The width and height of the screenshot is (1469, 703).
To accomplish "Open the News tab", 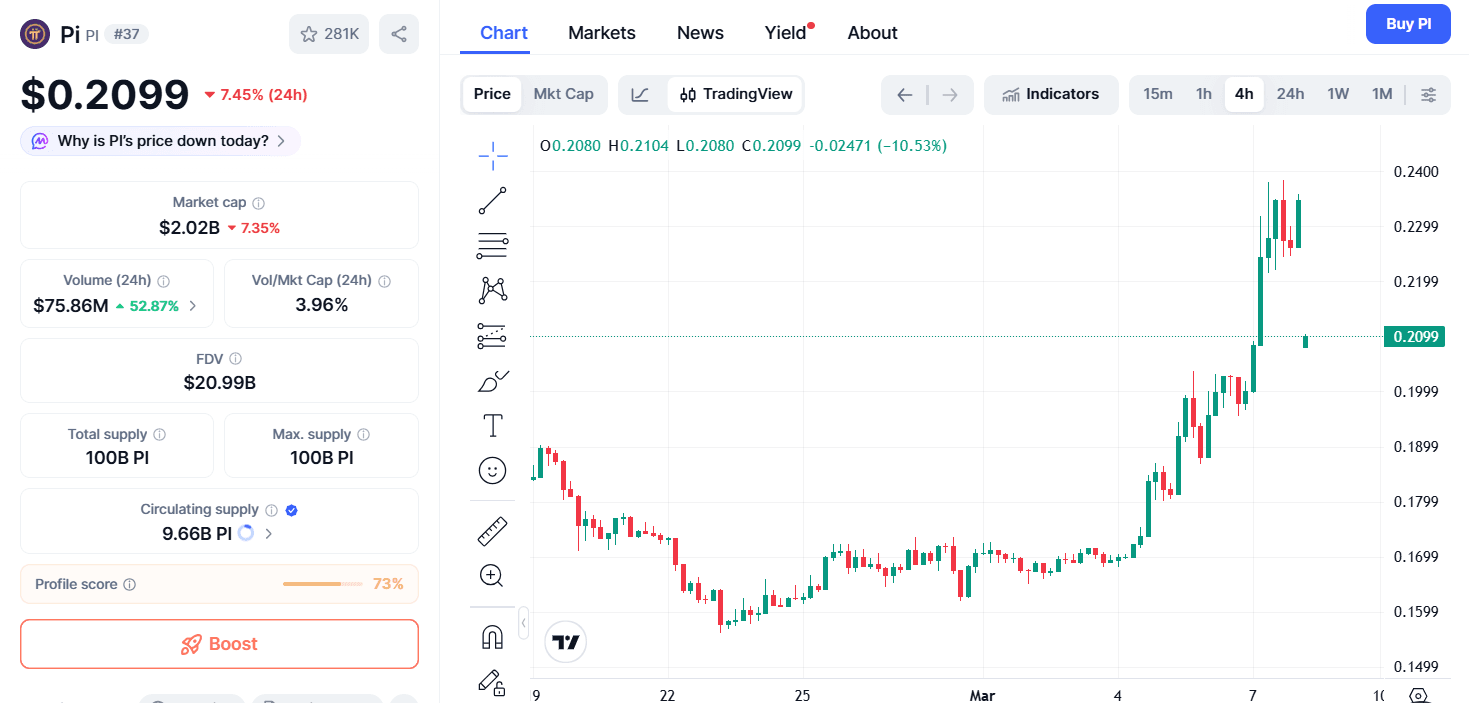I will (x=699, y=32).
